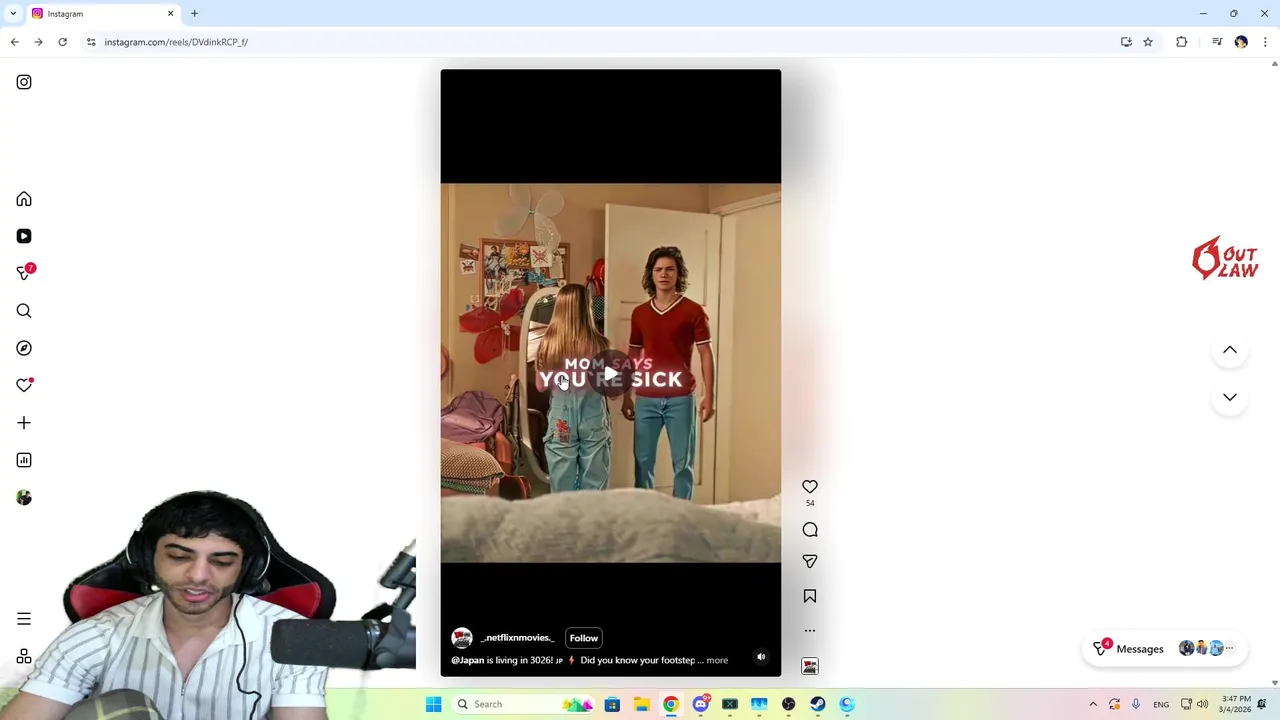Viewport: 1280px width, 720px height.
Task: Click the reel author's profile picture
Action: tap(462, 638)
